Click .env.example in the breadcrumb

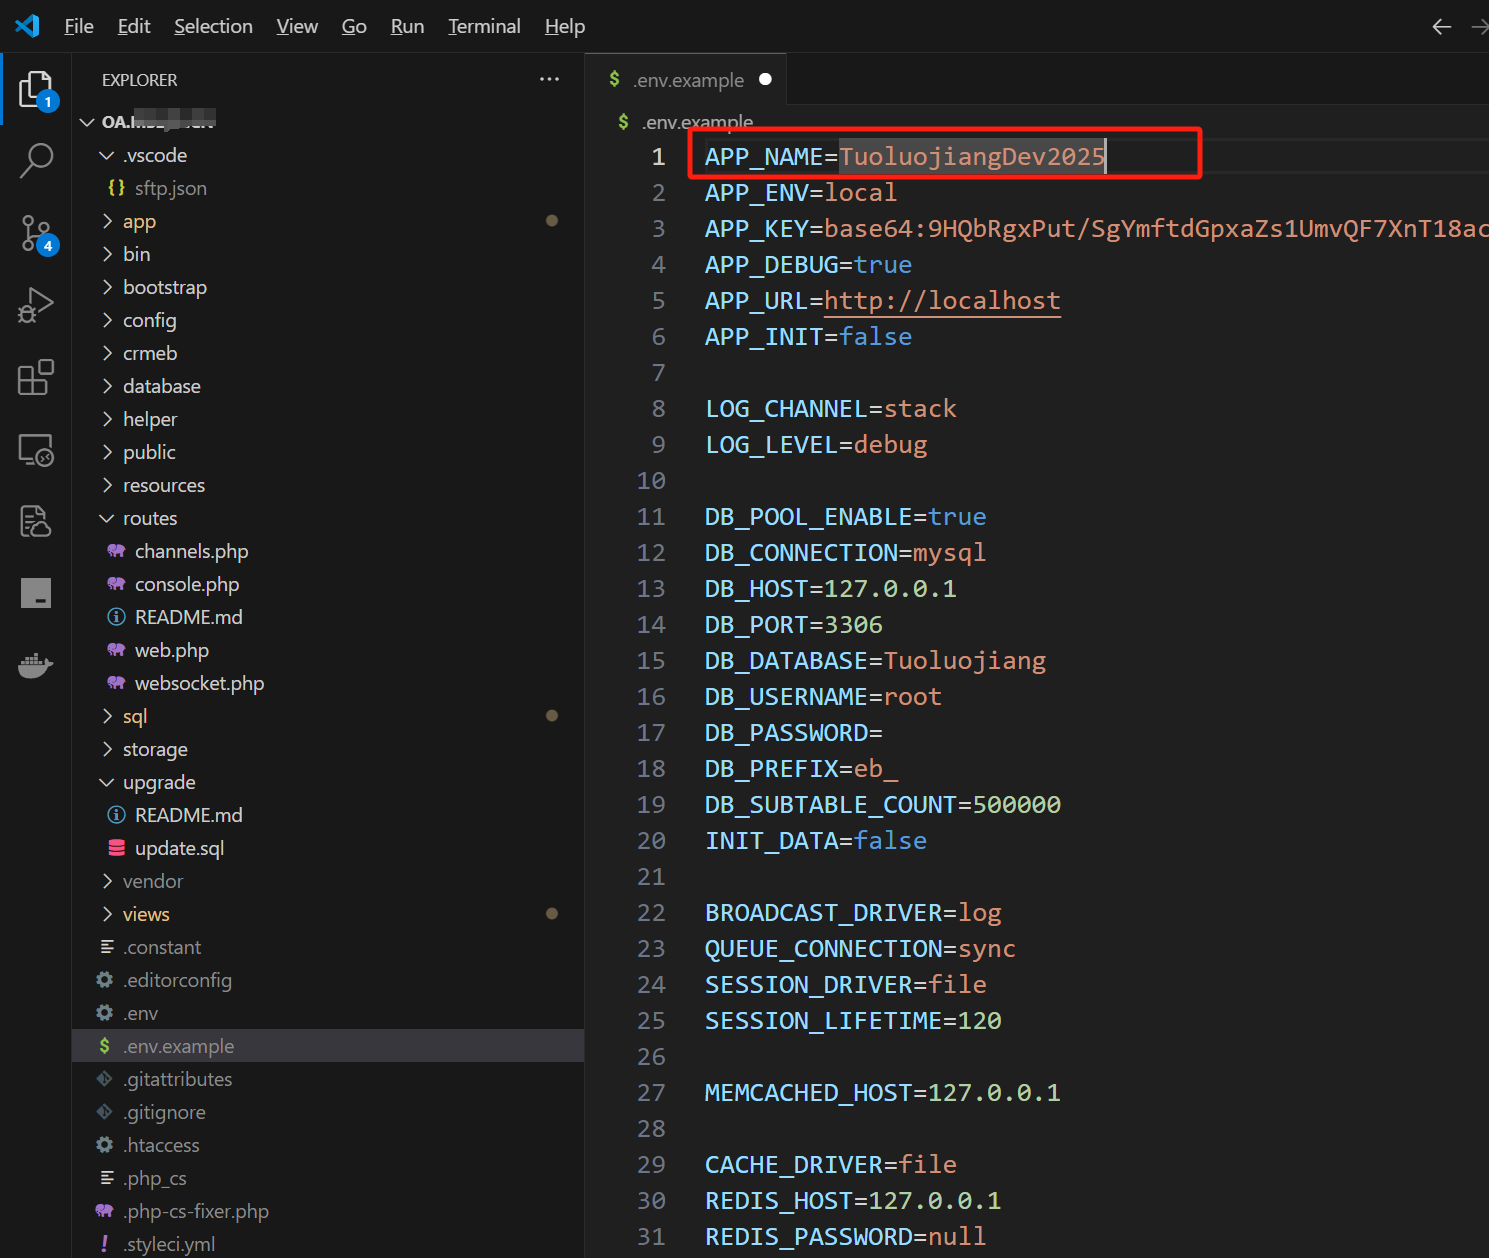pos(697,122)
